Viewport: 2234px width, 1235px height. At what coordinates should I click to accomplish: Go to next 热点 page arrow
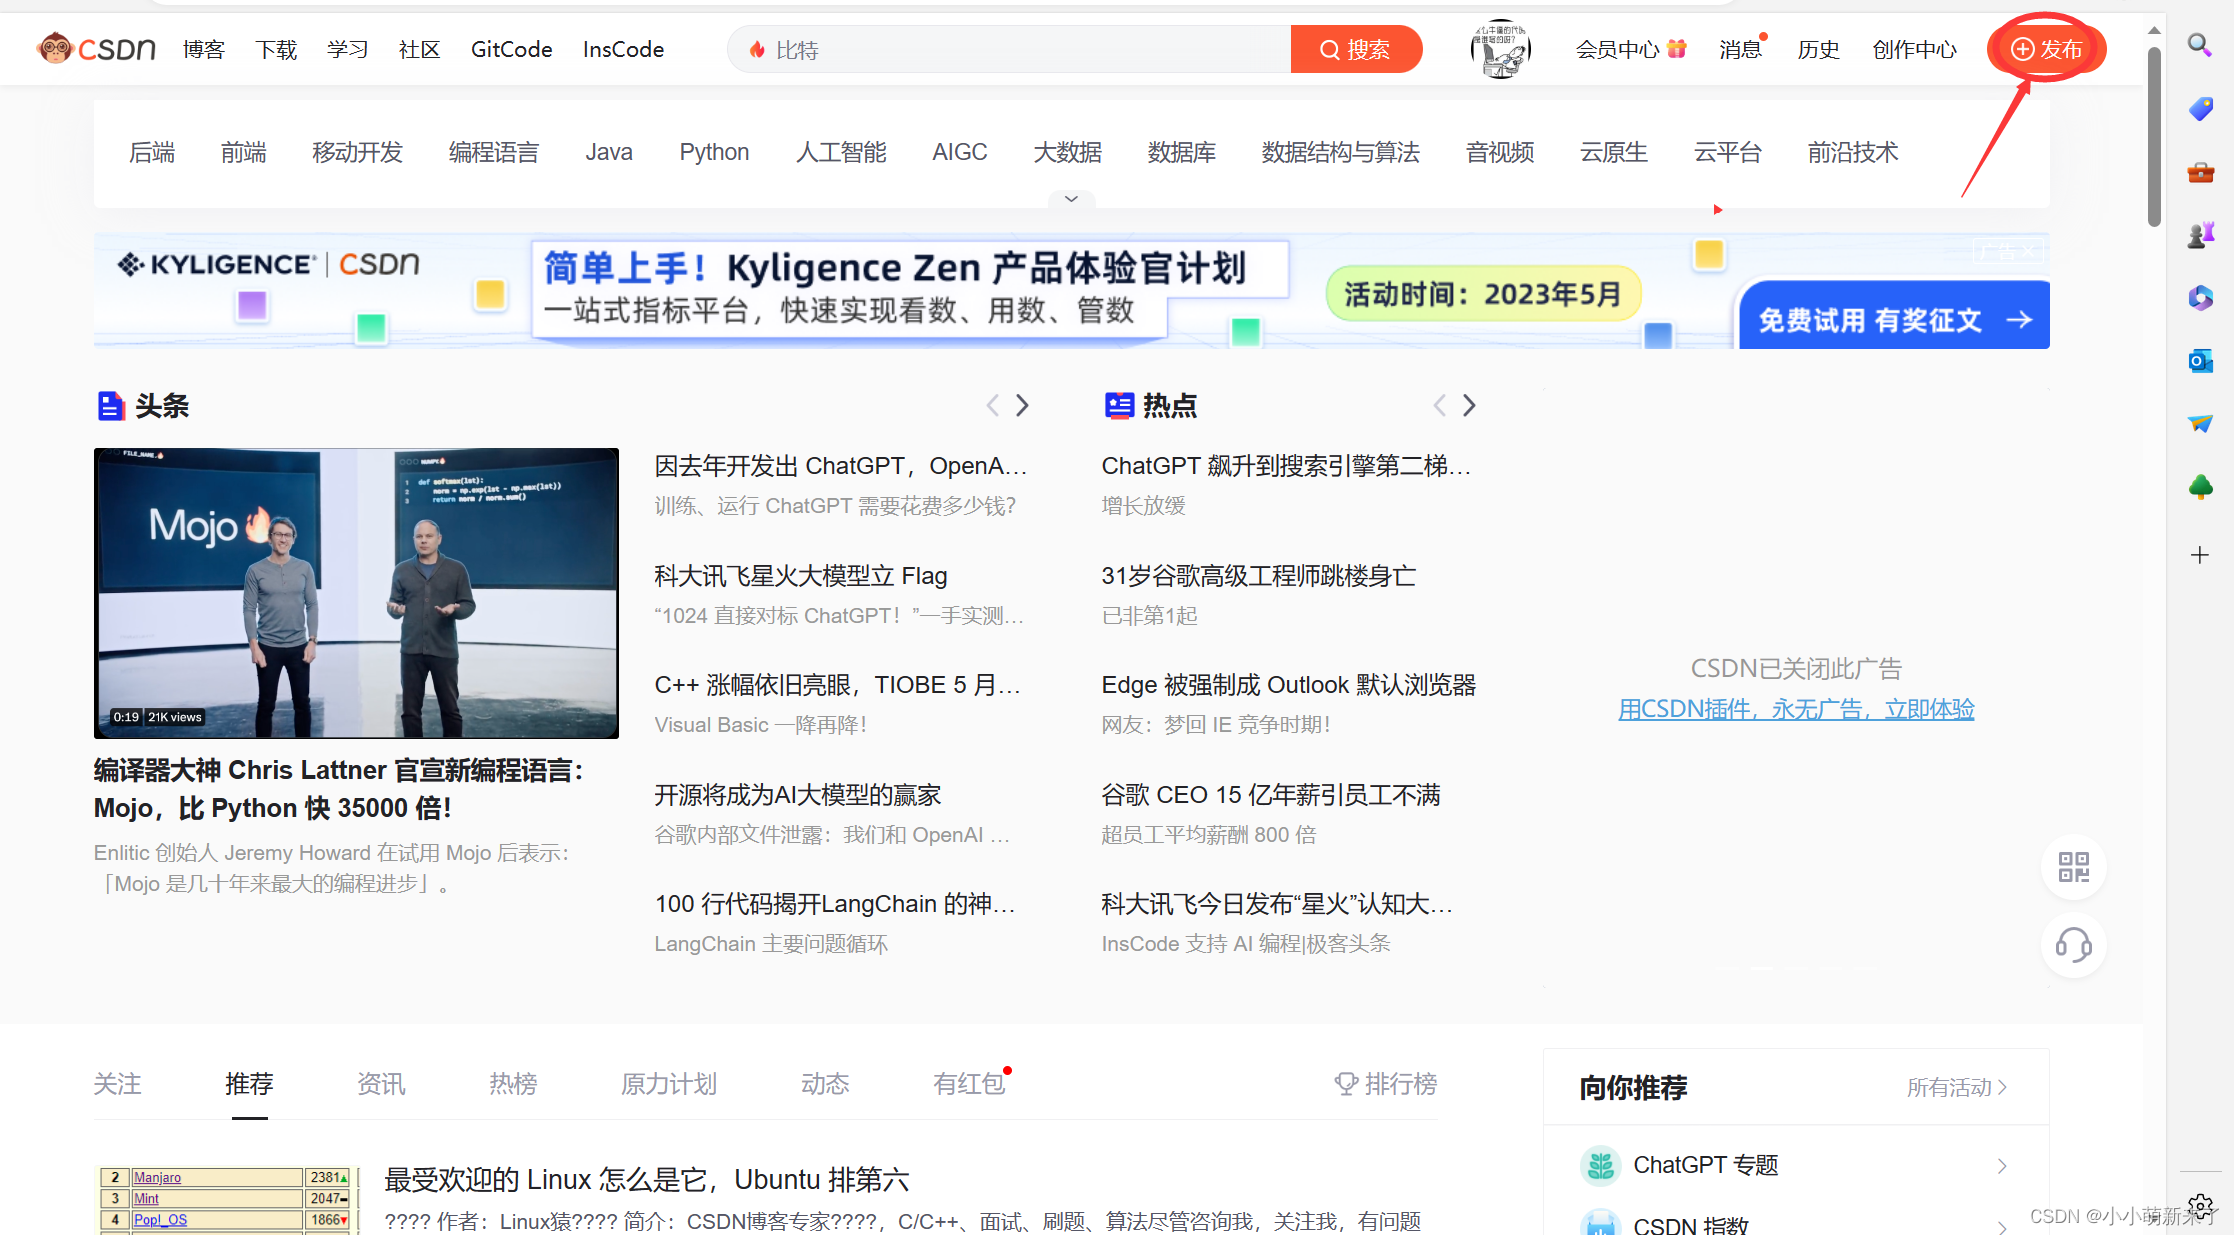tap(1469, 405)
